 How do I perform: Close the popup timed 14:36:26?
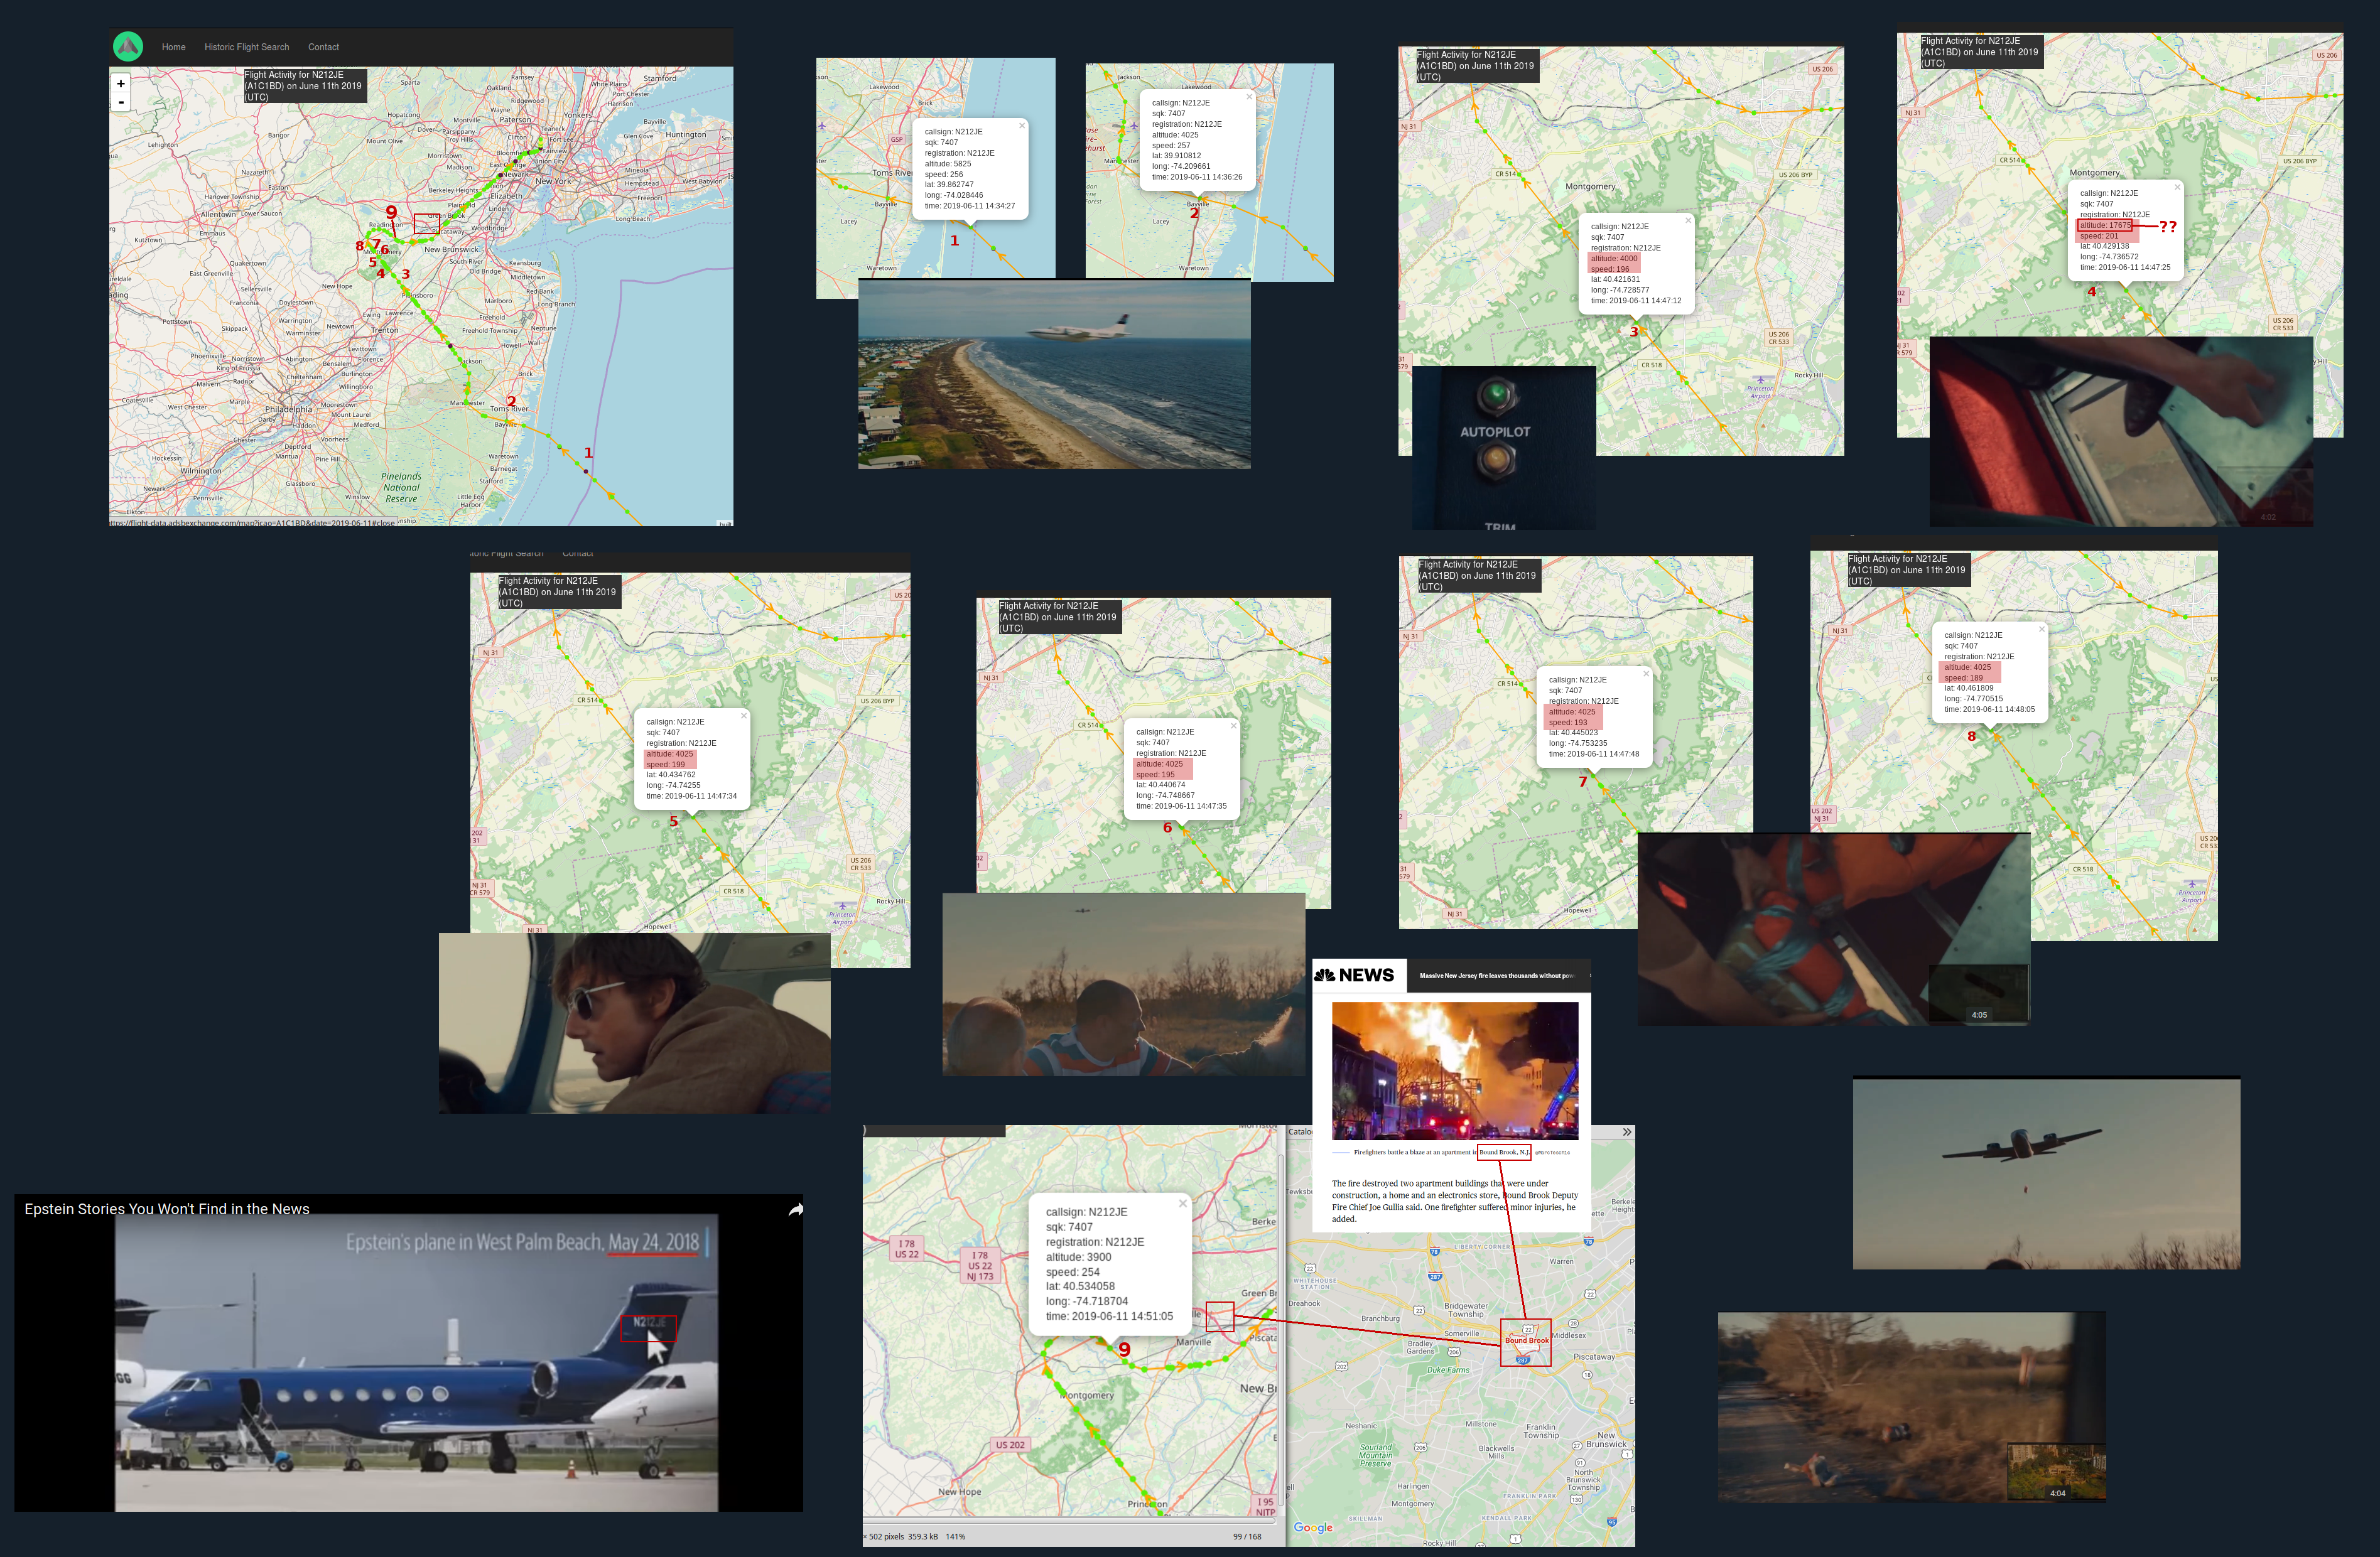click(x=1249, y=96)
